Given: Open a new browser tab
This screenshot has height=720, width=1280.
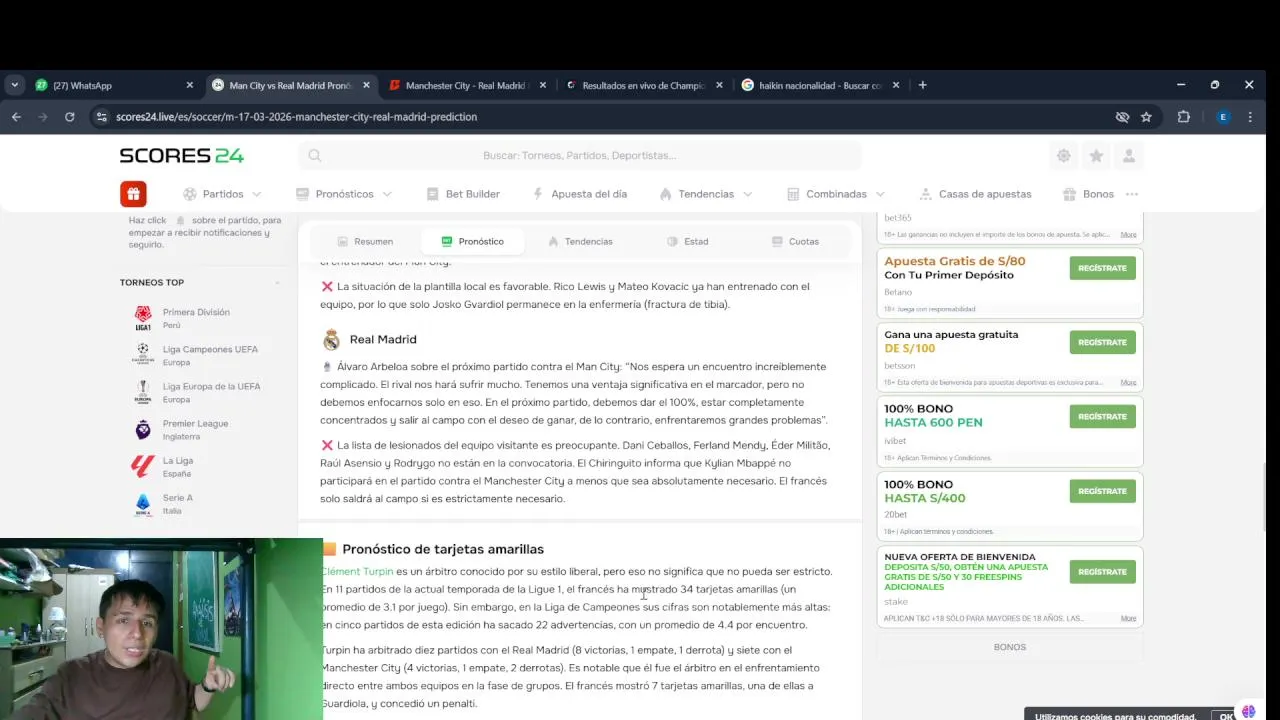Looking at the screenshot, I should pos(922,85).
